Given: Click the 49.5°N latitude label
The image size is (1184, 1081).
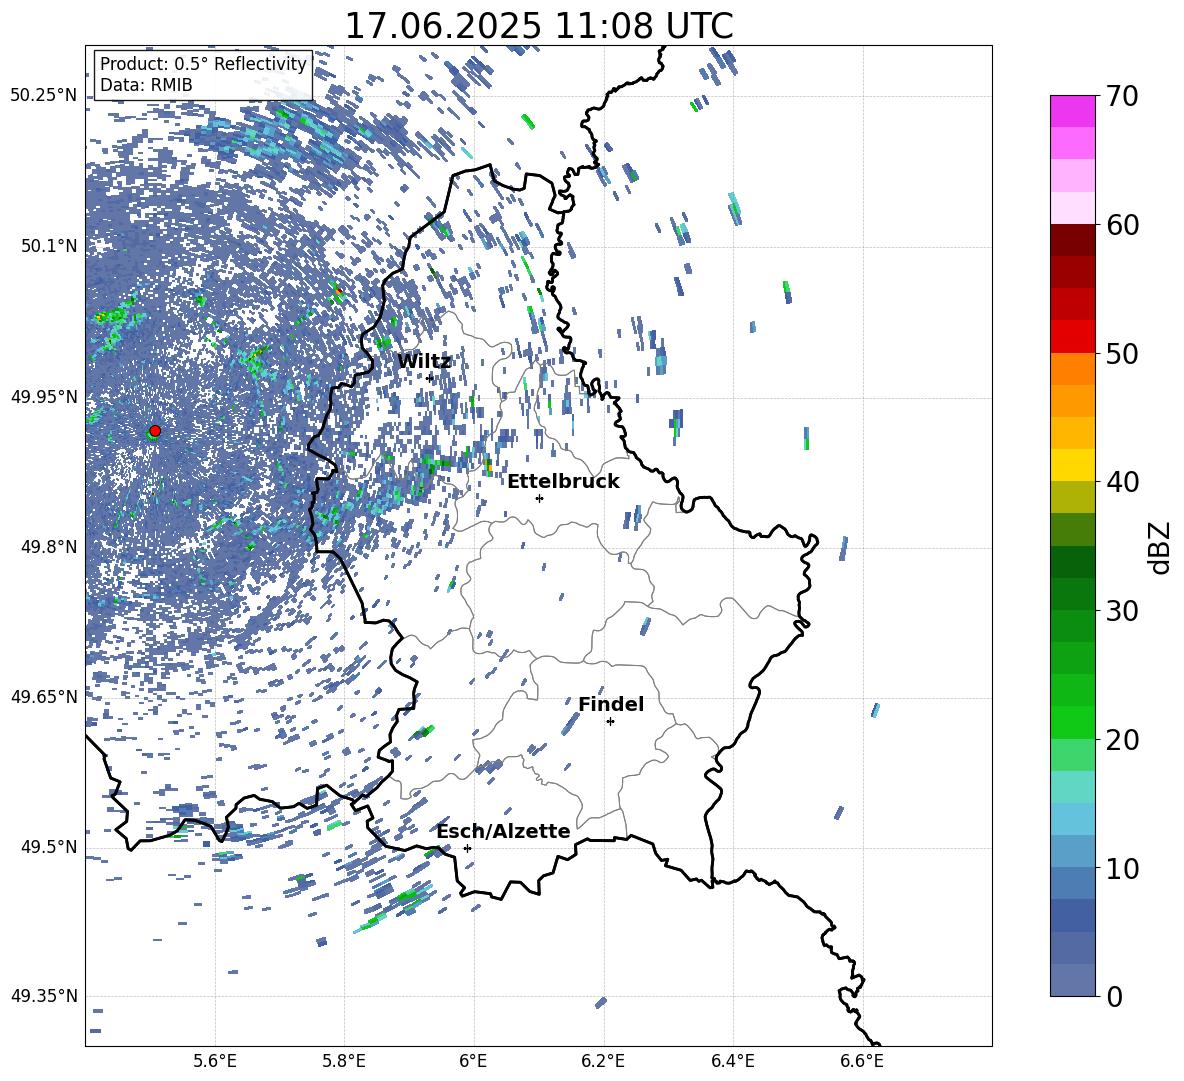Looking at the screenshot, I should click(x=48, y=846).
